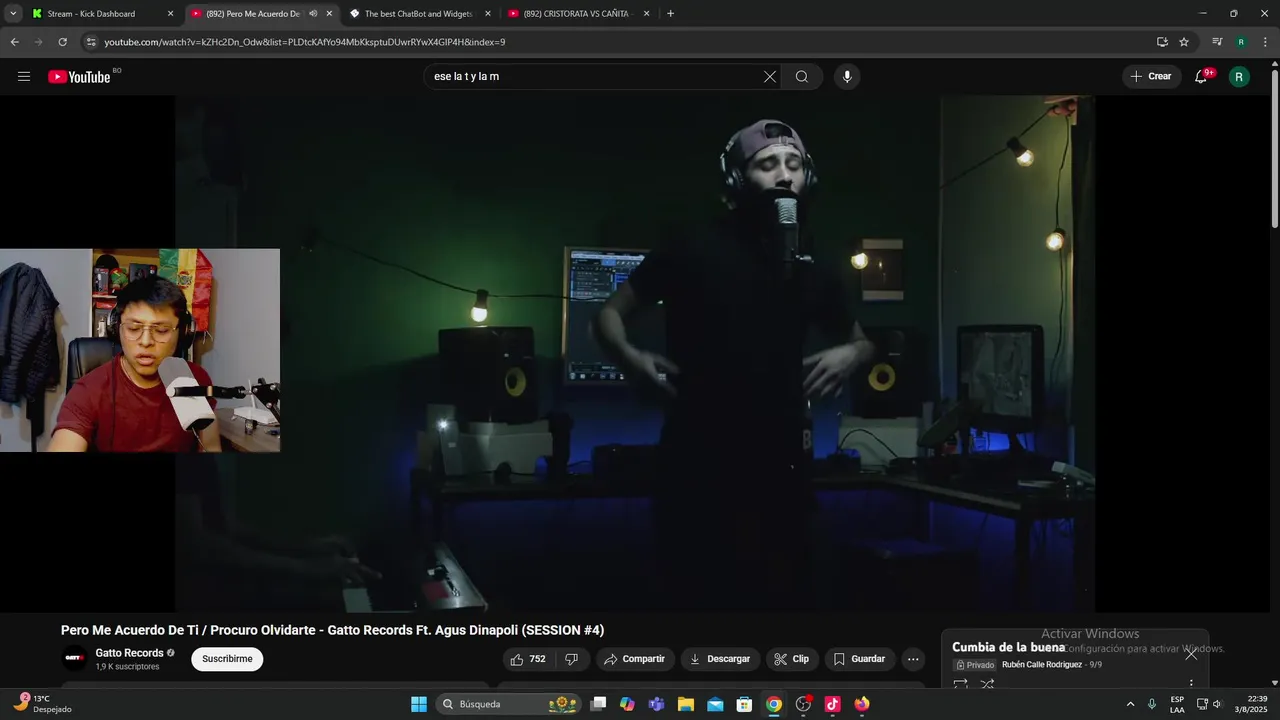Open Gatto Records channel avatar
1280x720 pixels.
[x=75, y=658]
